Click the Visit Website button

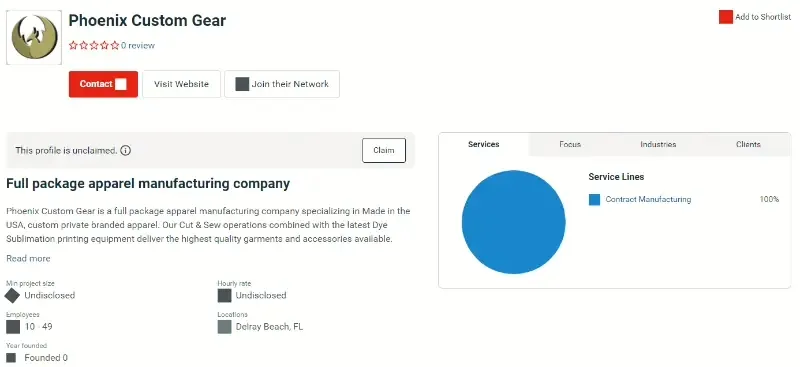coord(182,84)
